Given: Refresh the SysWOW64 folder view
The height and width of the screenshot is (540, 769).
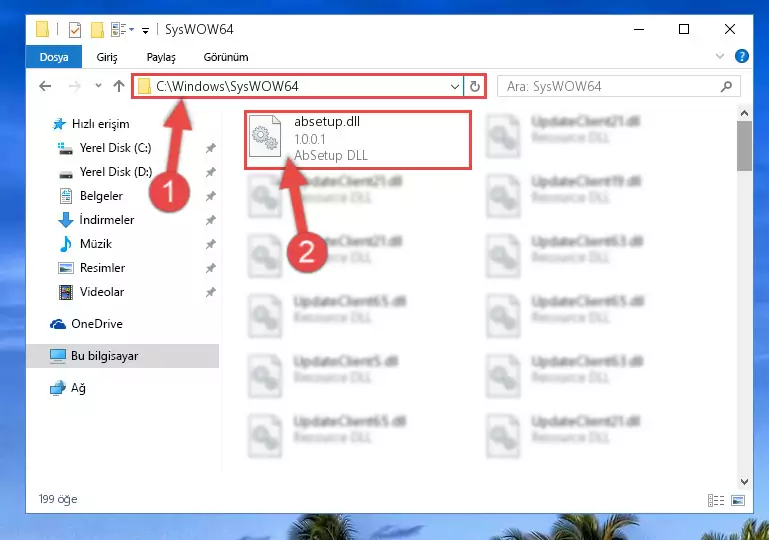Looking at the screenshot, I should point(474,87).
